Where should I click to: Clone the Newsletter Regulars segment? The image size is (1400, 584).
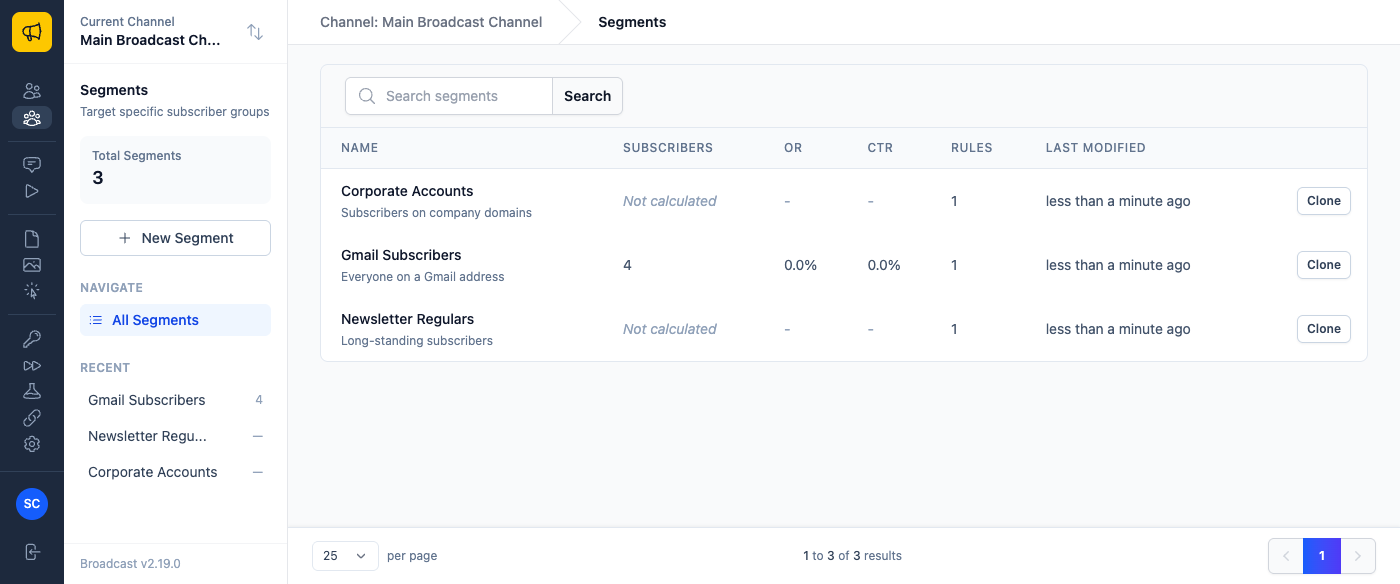click(x=1323, y=329)
